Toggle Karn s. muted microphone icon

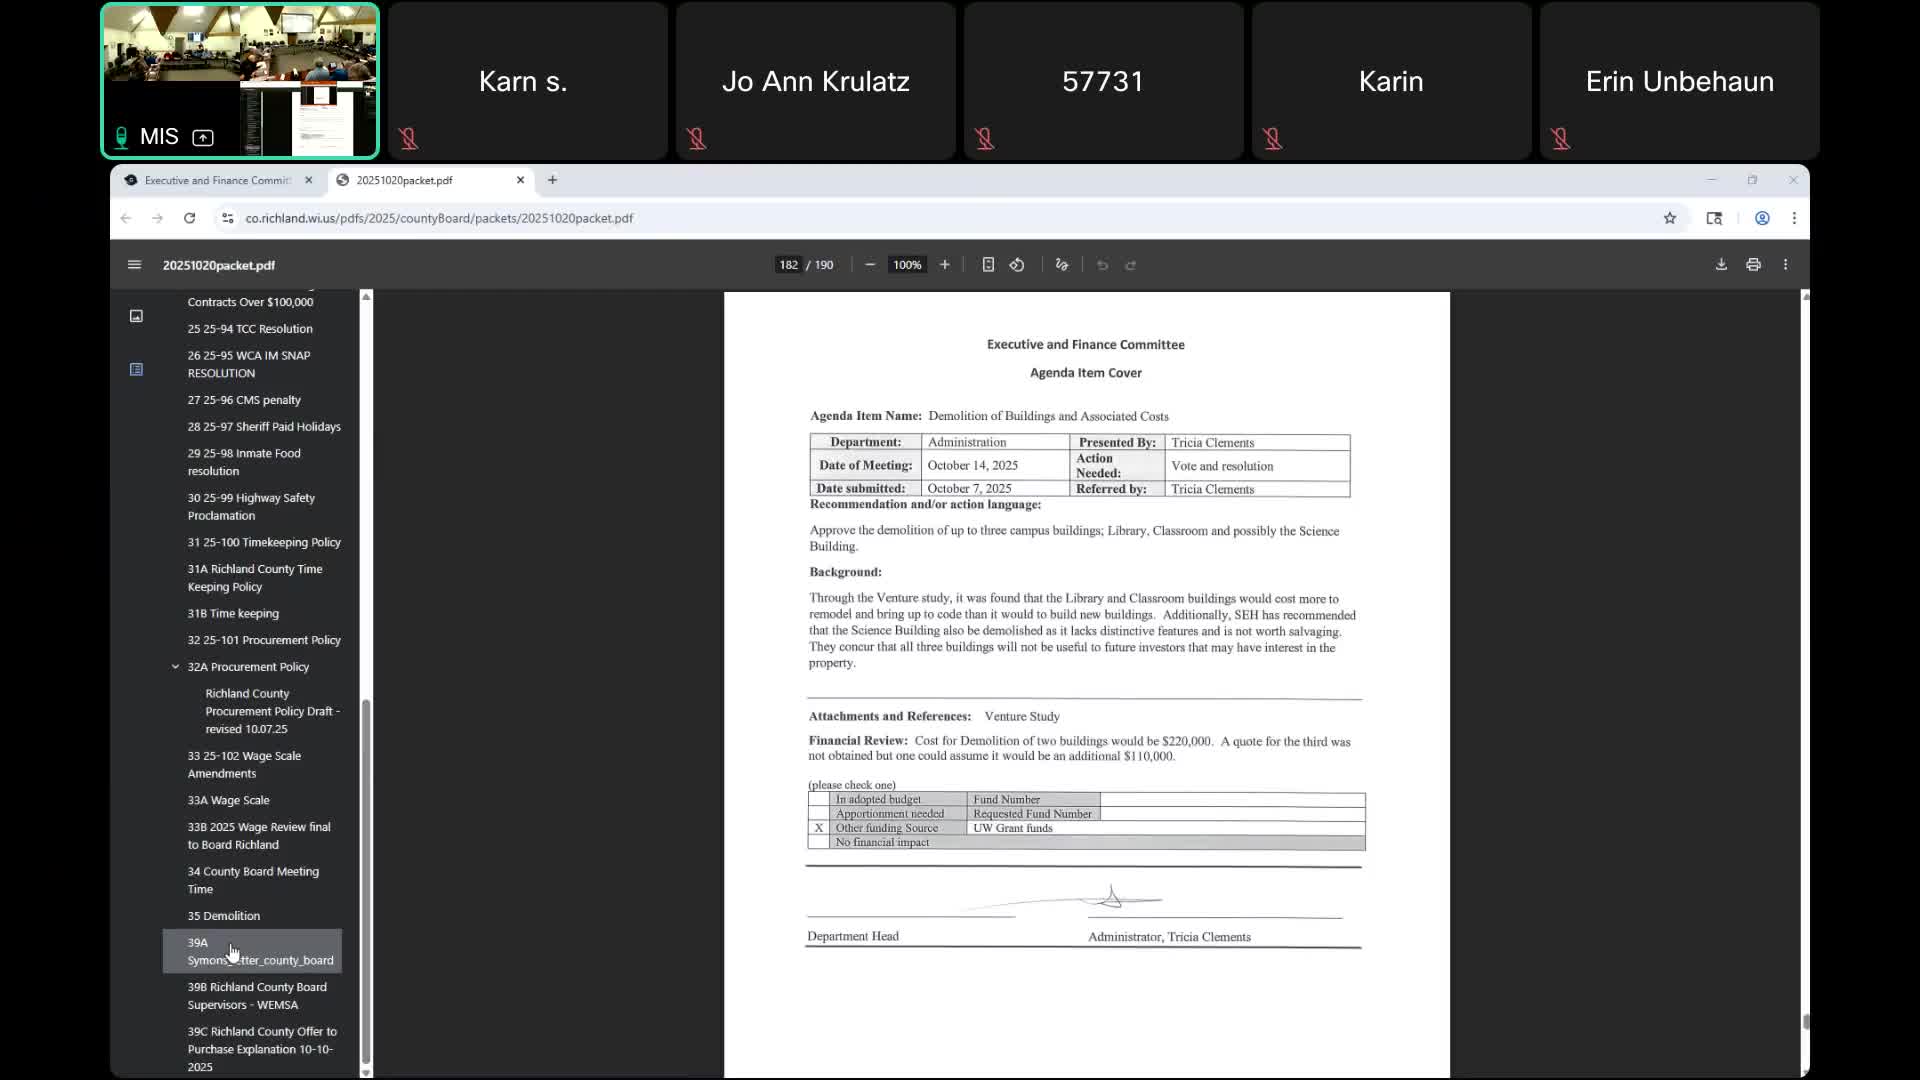coord(408,139)
